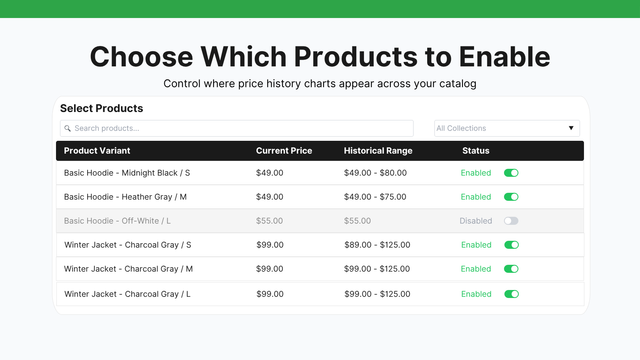
Task: Click Enabled label in Midnight Black row
Action: pos(476,173)
